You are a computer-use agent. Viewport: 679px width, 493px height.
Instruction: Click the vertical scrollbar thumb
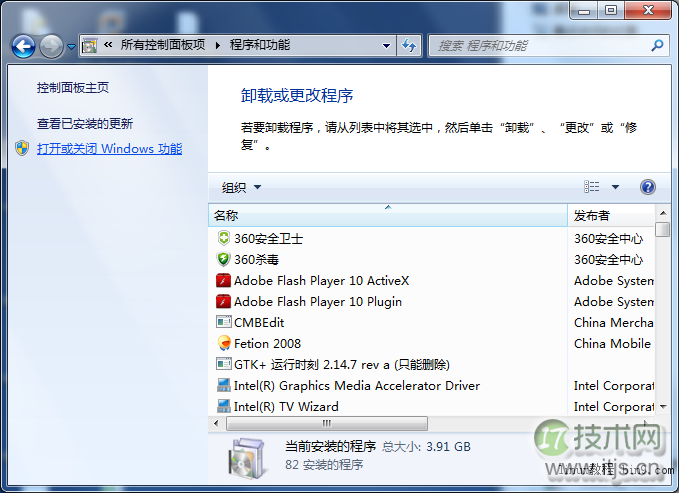663,229
